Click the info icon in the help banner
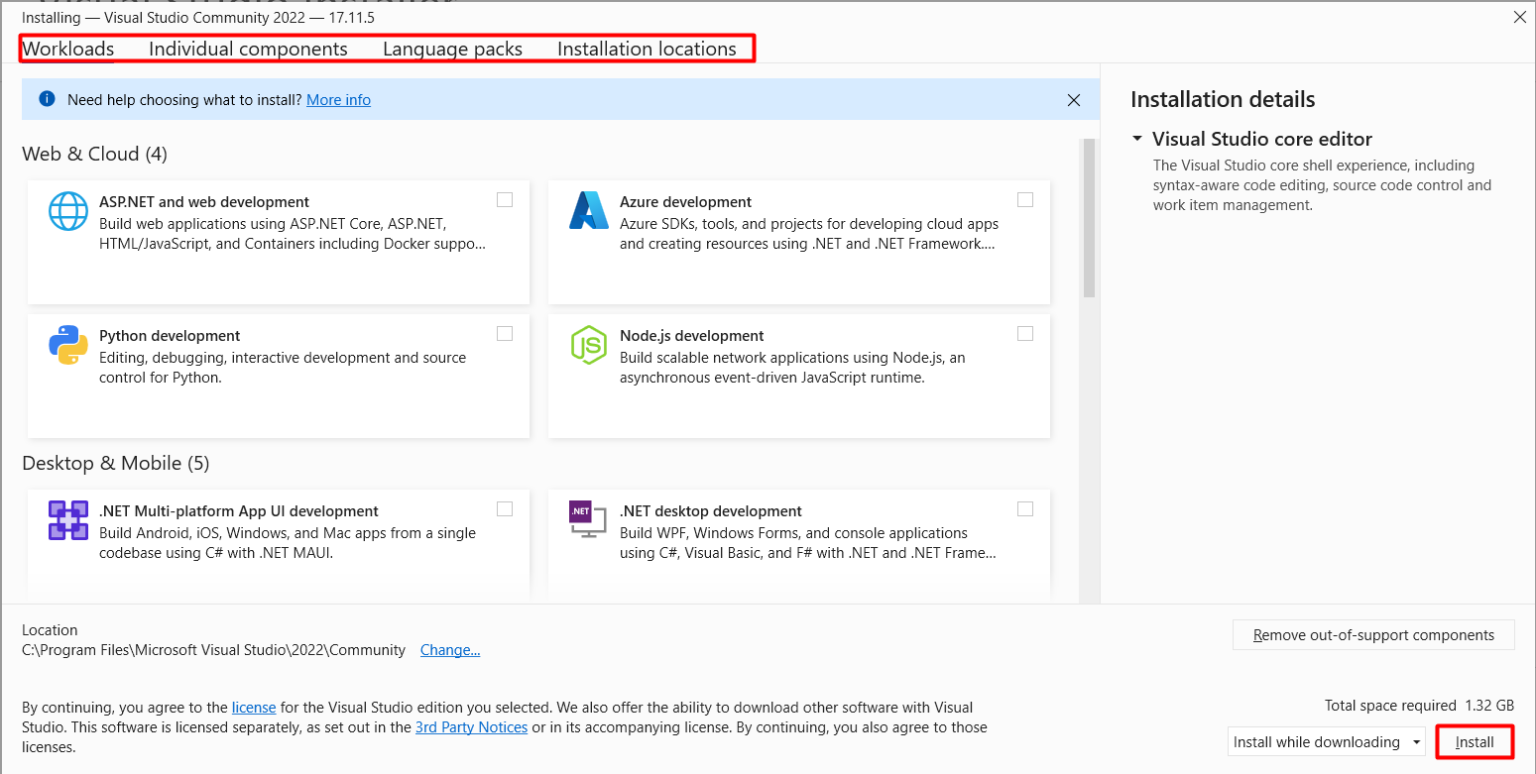Screen dimensions: 1536x774 pos(47,99)
